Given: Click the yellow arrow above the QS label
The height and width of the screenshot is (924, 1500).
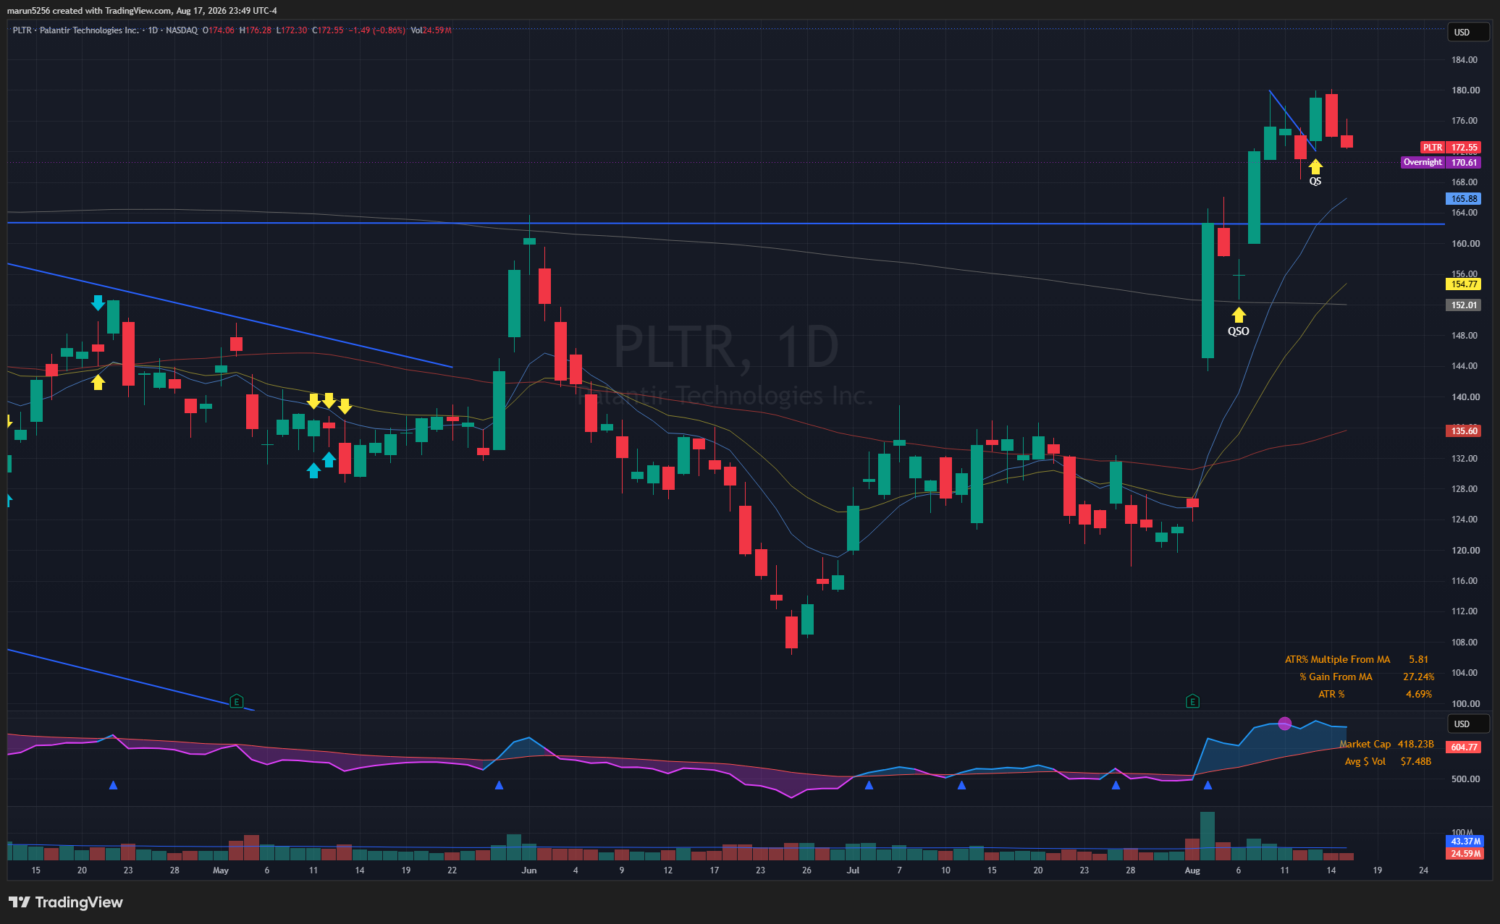Looking at the screenshot, I should (1315, 166).
